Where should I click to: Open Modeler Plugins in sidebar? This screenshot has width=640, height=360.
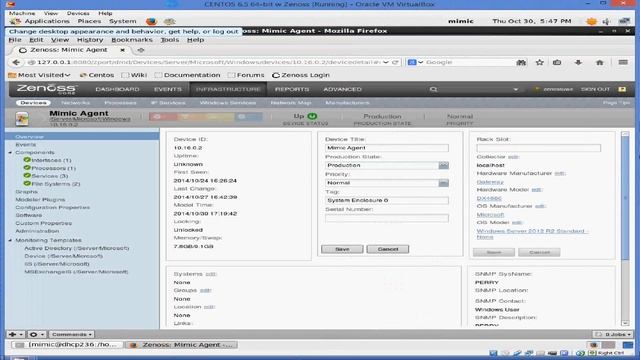pos(40,200)
